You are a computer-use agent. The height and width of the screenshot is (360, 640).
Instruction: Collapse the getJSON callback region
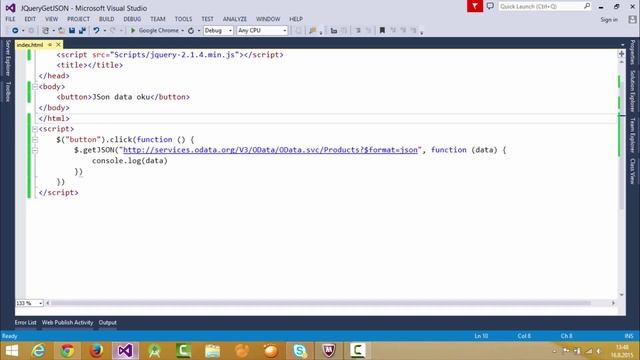[35, 150]
